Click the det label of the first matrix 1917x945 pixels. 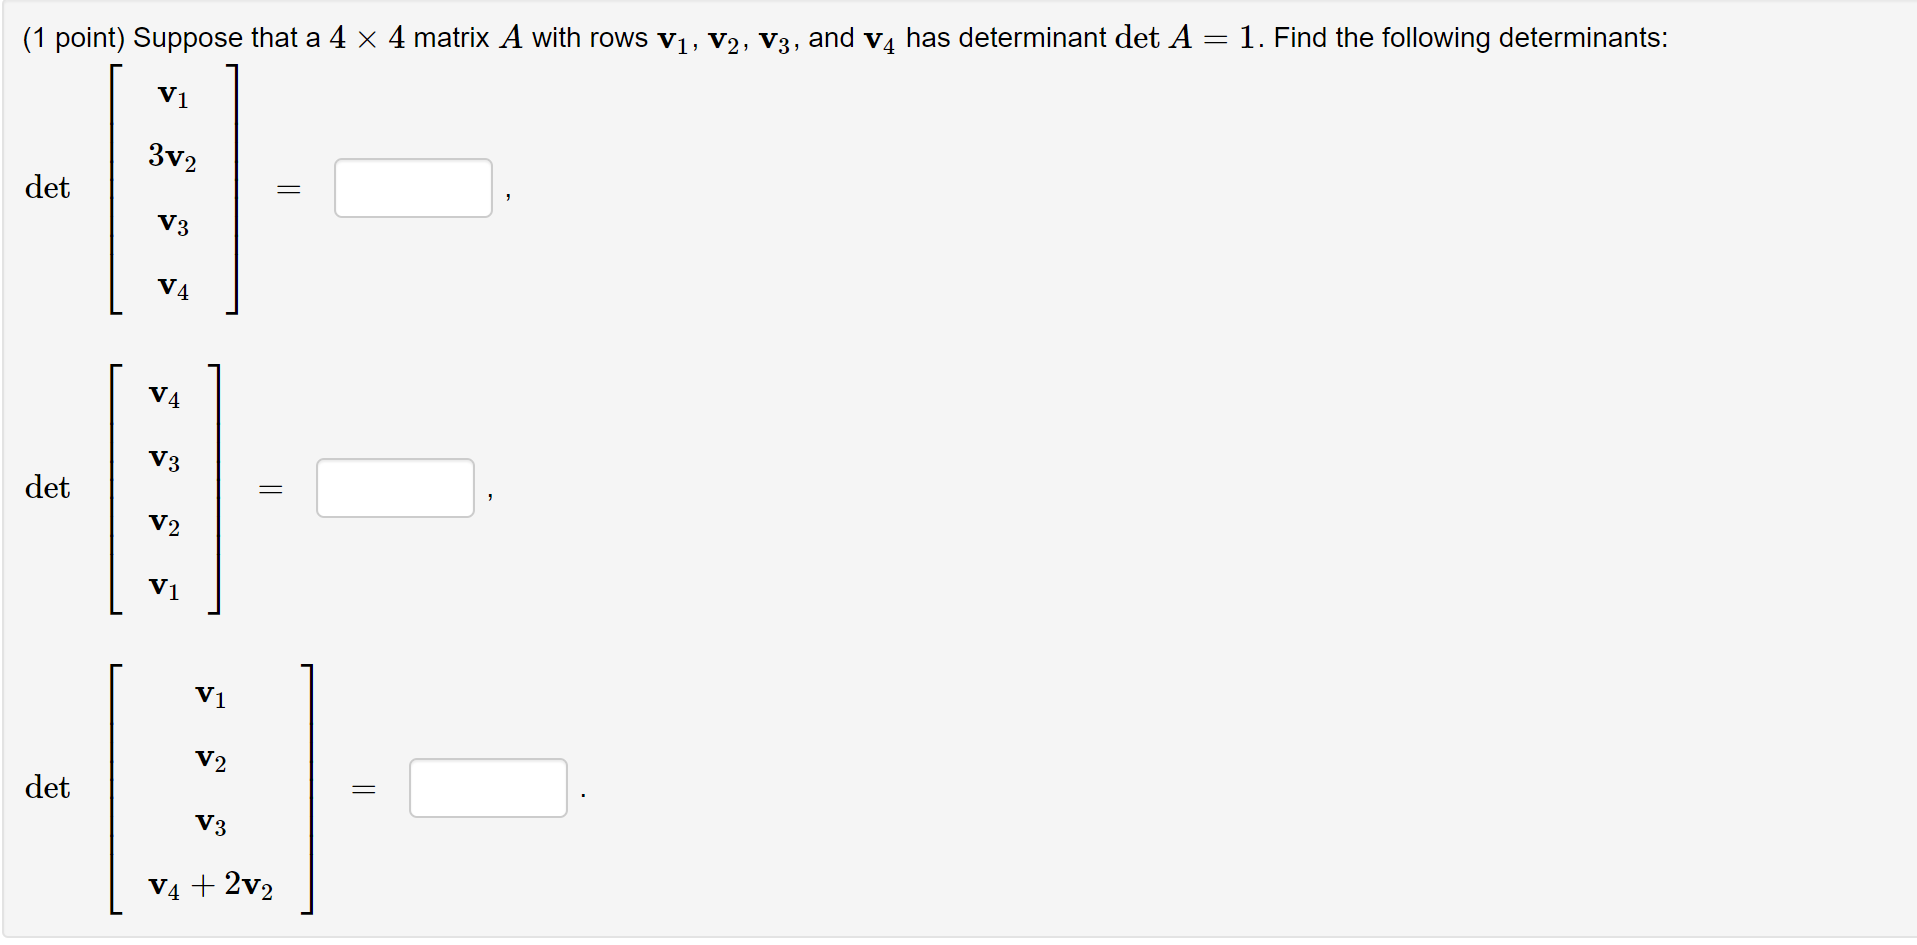(47, 188)
